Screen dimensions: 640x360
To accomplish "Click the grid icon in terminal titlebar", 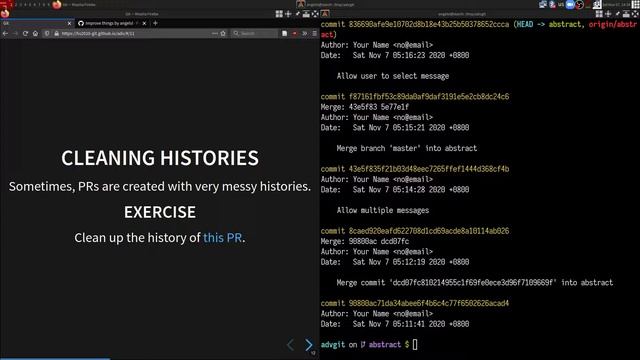I will (x=599, y=14).
